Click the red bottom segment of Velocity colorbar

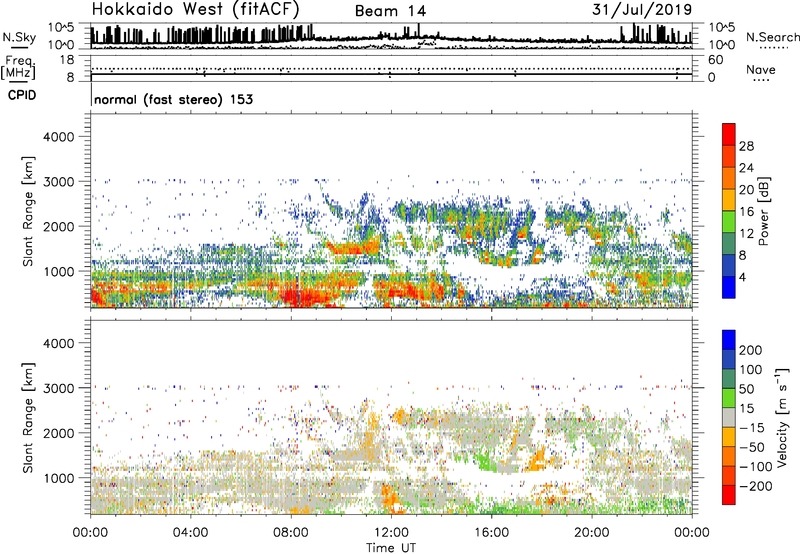[729, 495]
